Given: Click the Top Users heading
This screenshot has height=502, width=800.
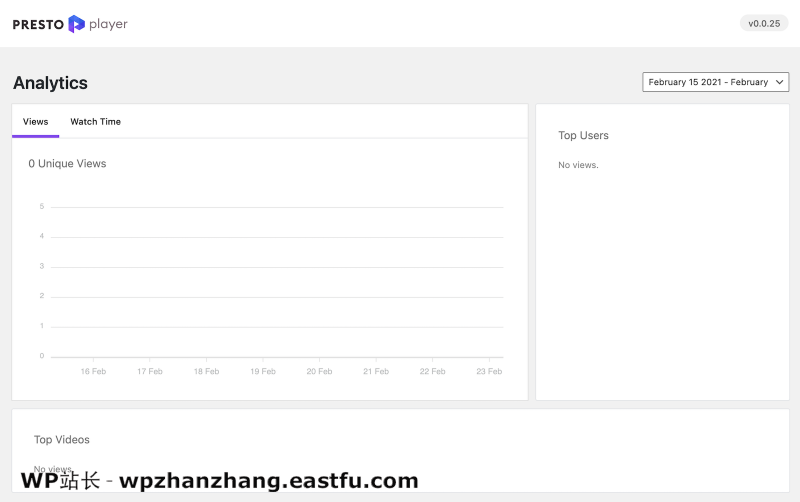Looking at the screenshot, I should [583, 135].
